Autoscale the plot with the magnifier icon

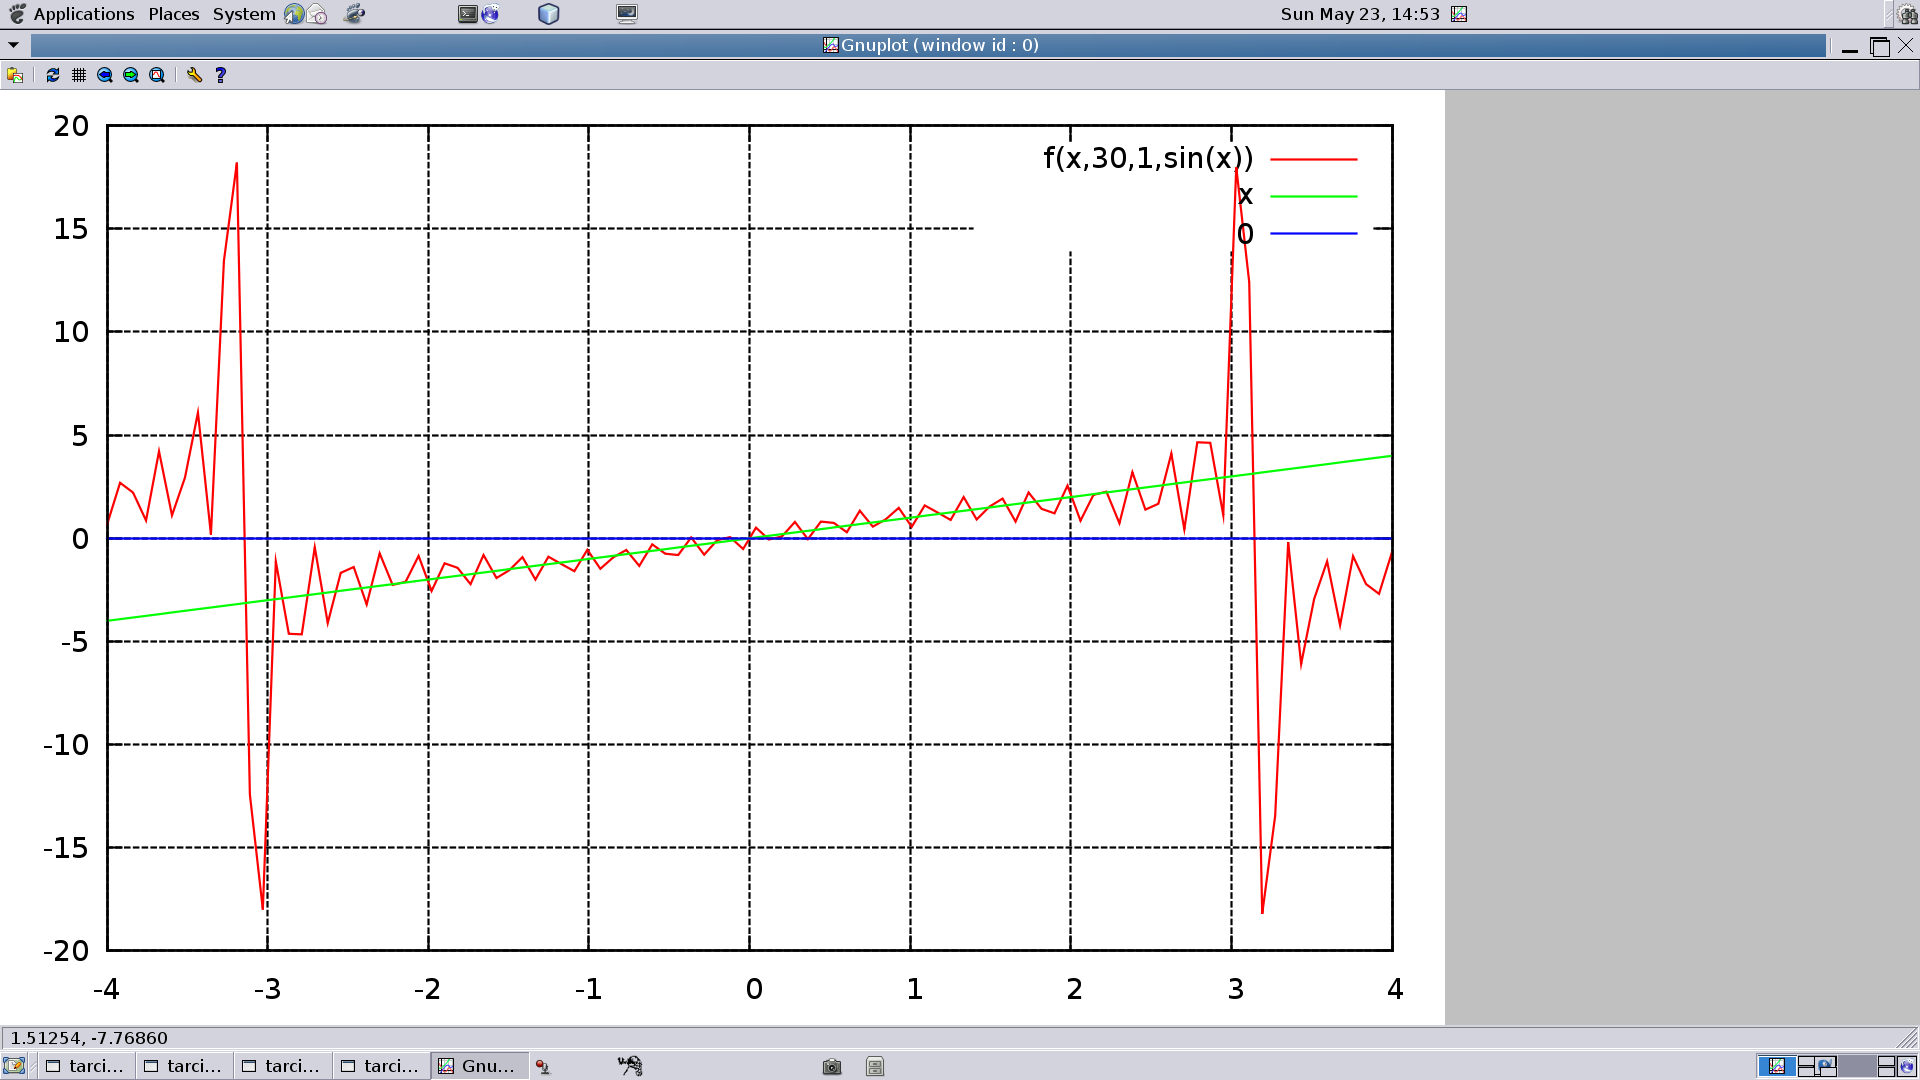pos(157,75)
